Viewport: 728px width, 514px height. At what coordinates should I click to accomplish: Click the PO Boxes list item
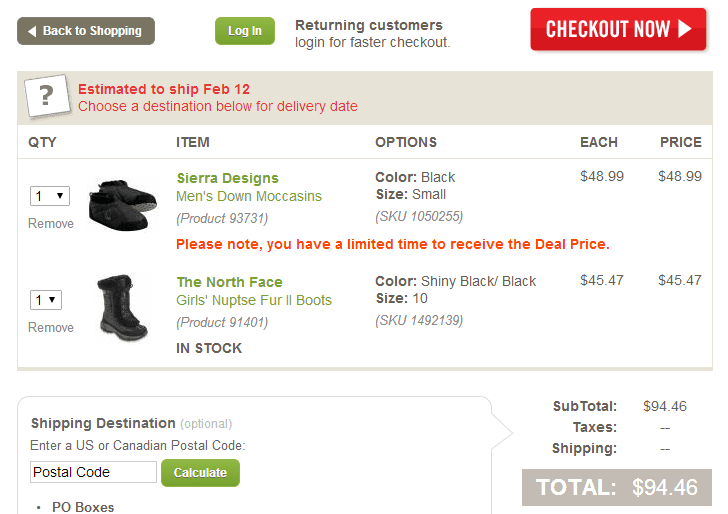coord(83,507)
